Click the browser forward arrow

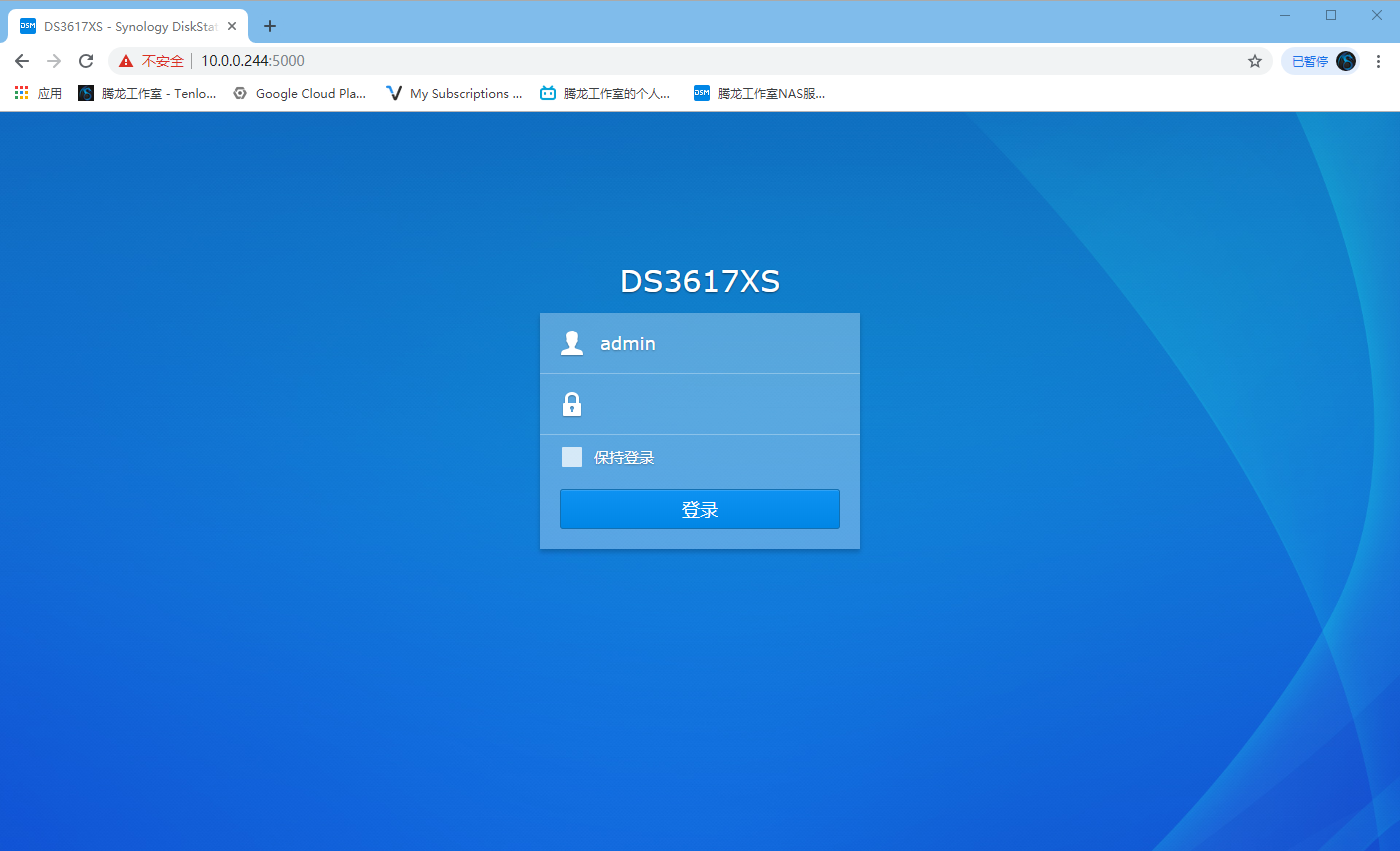(x=54, y=61)
